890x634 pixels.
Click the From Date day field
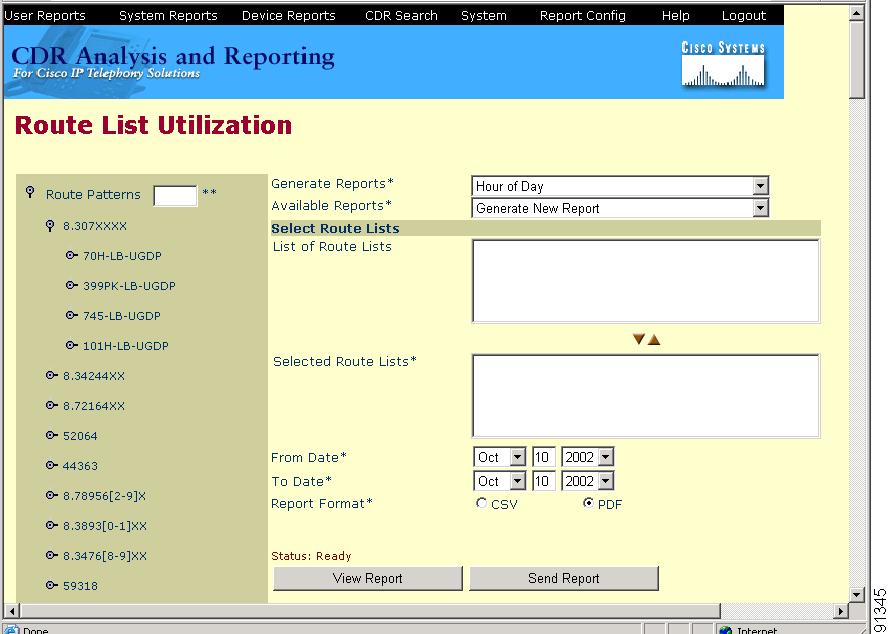pos(543,457)
